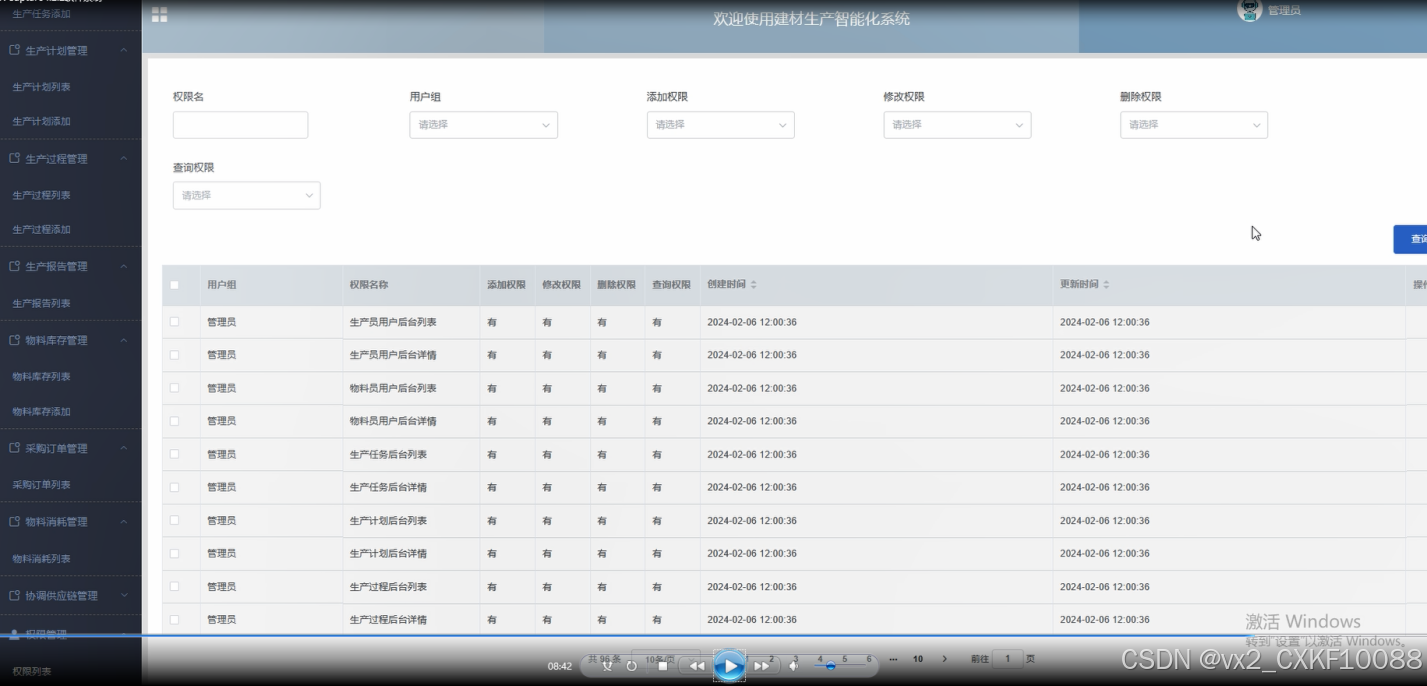The height and width of the screenshot is (686, 1427).
Task: Play the video with the blue play button
Action: point(729,665)
